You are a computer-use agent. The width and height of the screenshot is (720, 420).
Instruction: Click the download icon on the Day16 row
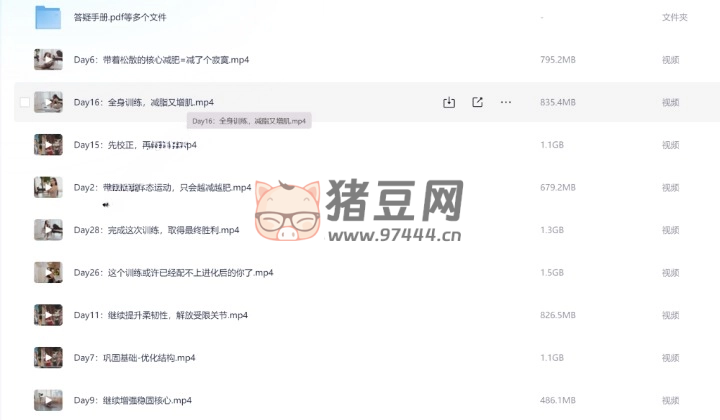click(449, 102)
